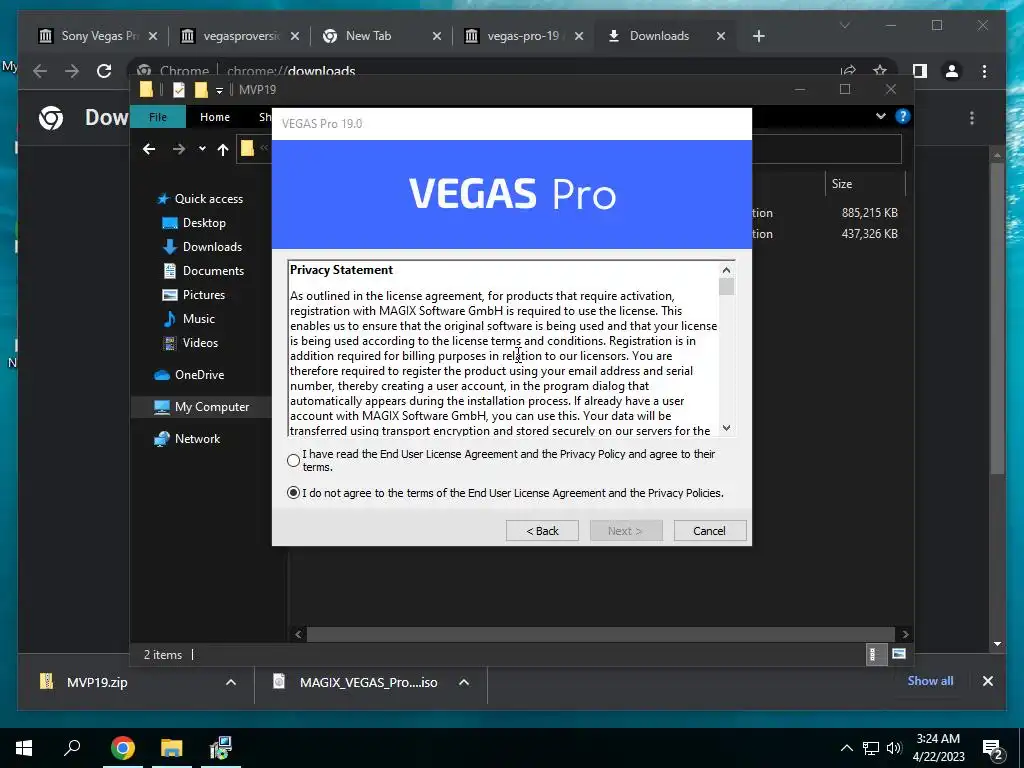The width and height of the screenshot is (1024, 768).
Task: Open Downloads page more actions menu
Action: [x=972, y=118]
